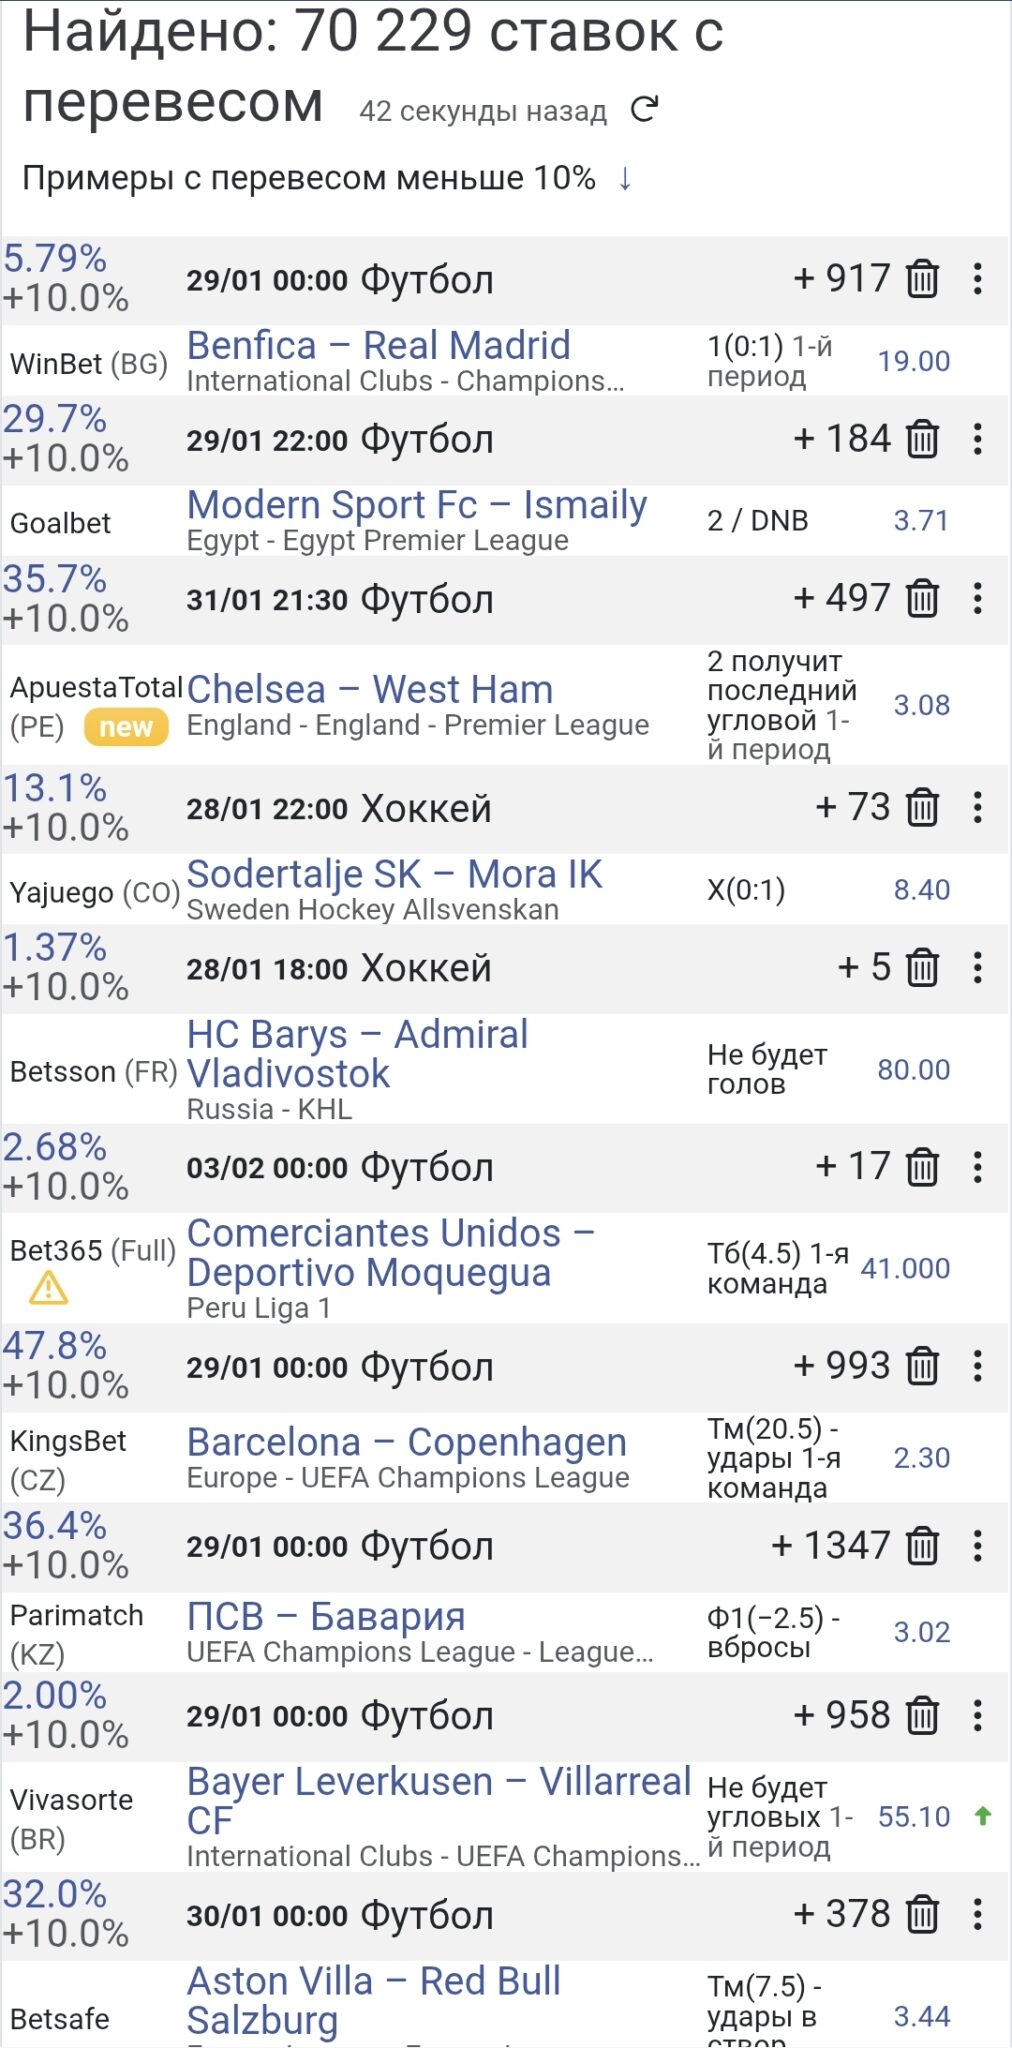Screen dimensions: 1012x2048
Task: Open three-dot menu for Comerciantes Unidos row
Action: tap(978, 1167)
